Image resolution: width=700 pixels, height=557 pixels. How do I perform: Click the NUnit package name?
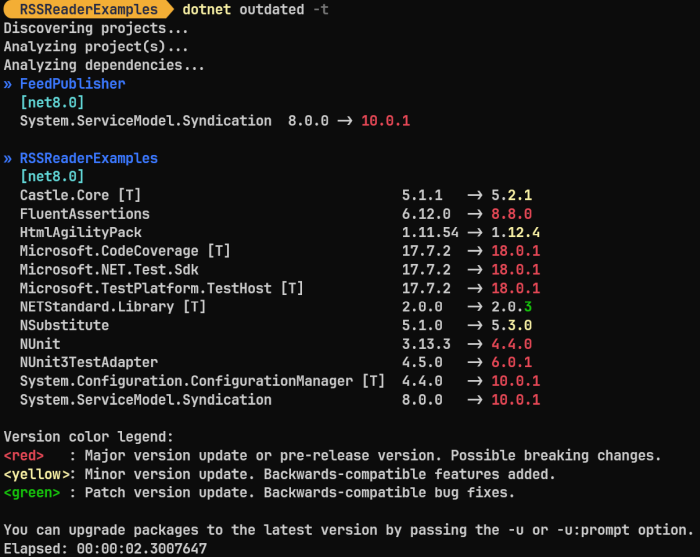click(x=40, y=344)
